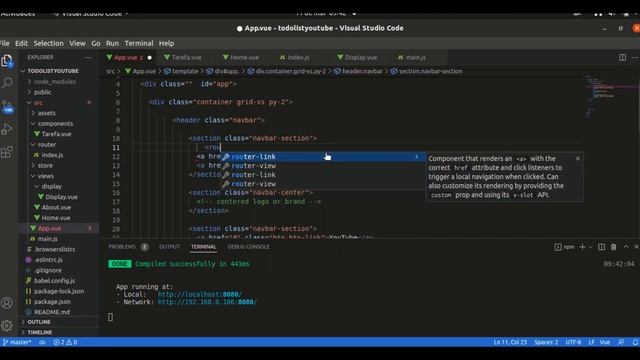Open the Run and Debug view
Viewport: 640px width, 360px height.
coord(7,129)
